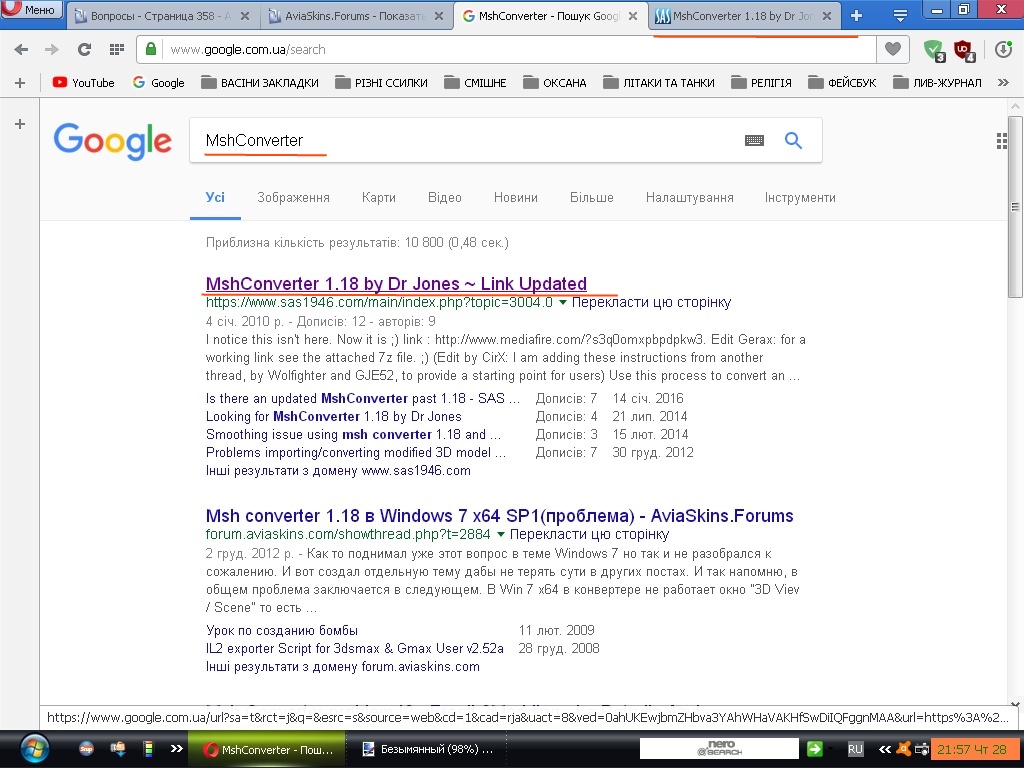Screen dimensions: 1024x768
Task: Expand the РЕЛІГІЯ bookmark folder
Action: click(x=761, y=83)
